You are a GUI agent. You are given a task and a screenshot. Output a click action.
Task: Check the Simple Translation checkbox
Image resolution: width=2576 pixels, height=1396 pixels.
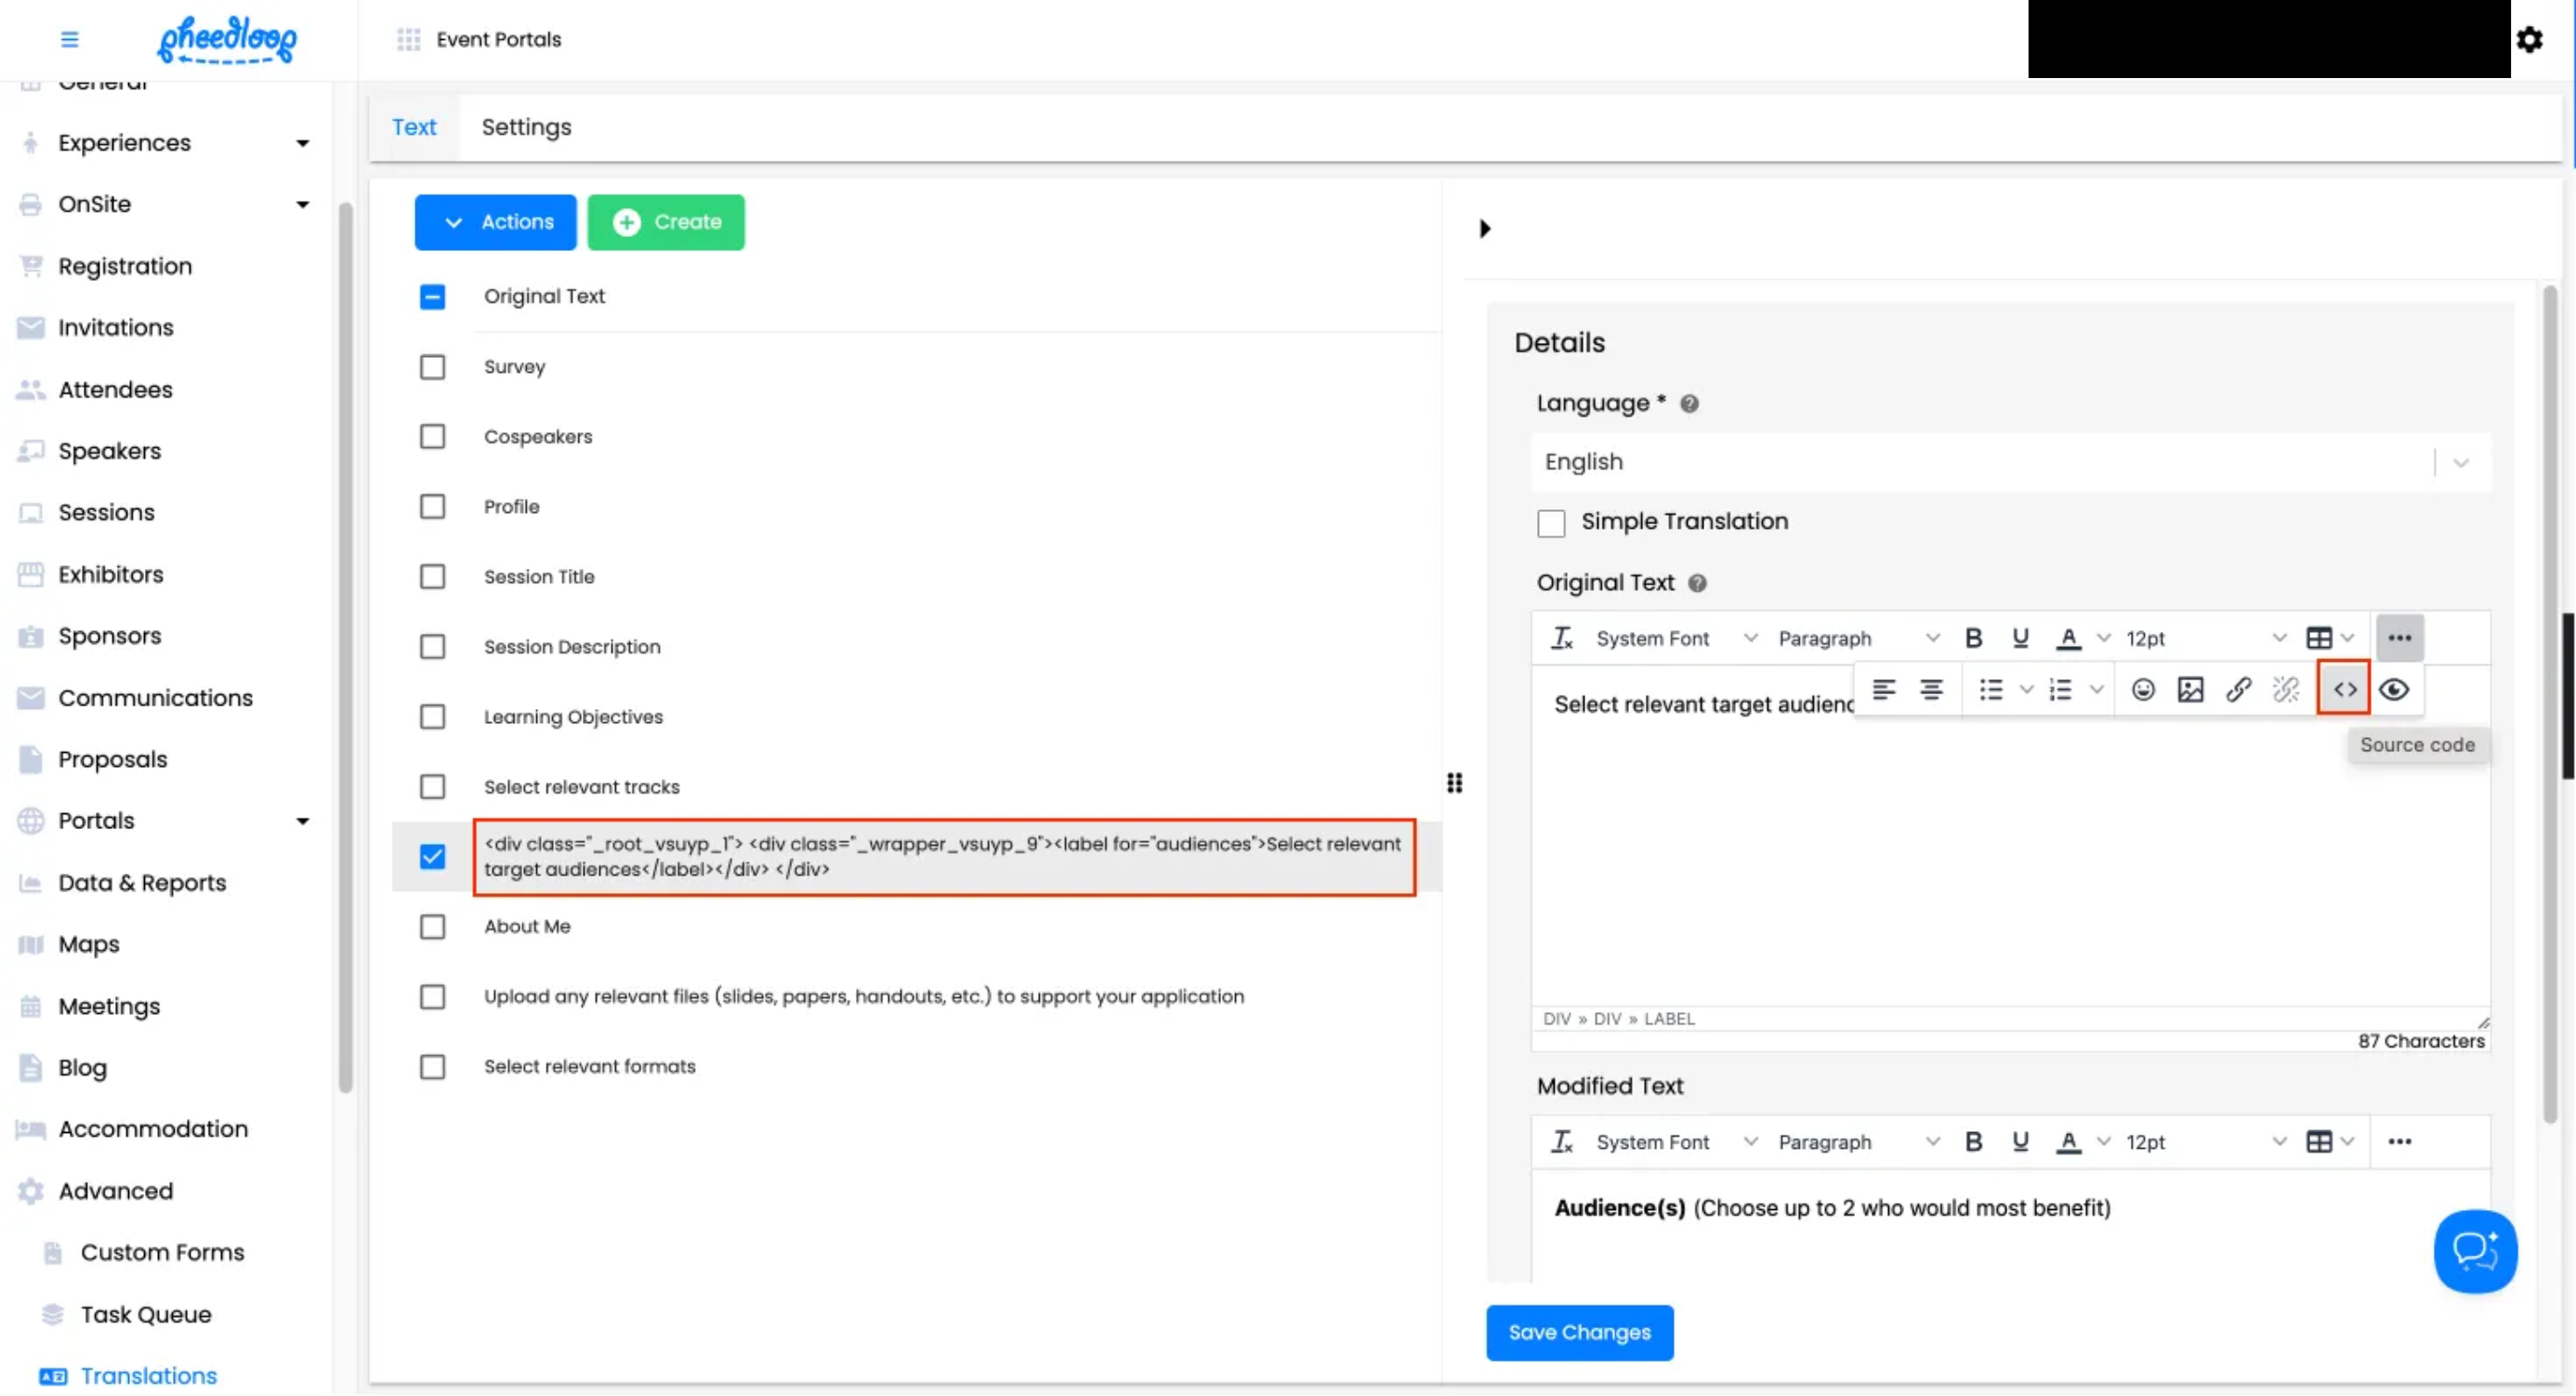click(1551, 523)
